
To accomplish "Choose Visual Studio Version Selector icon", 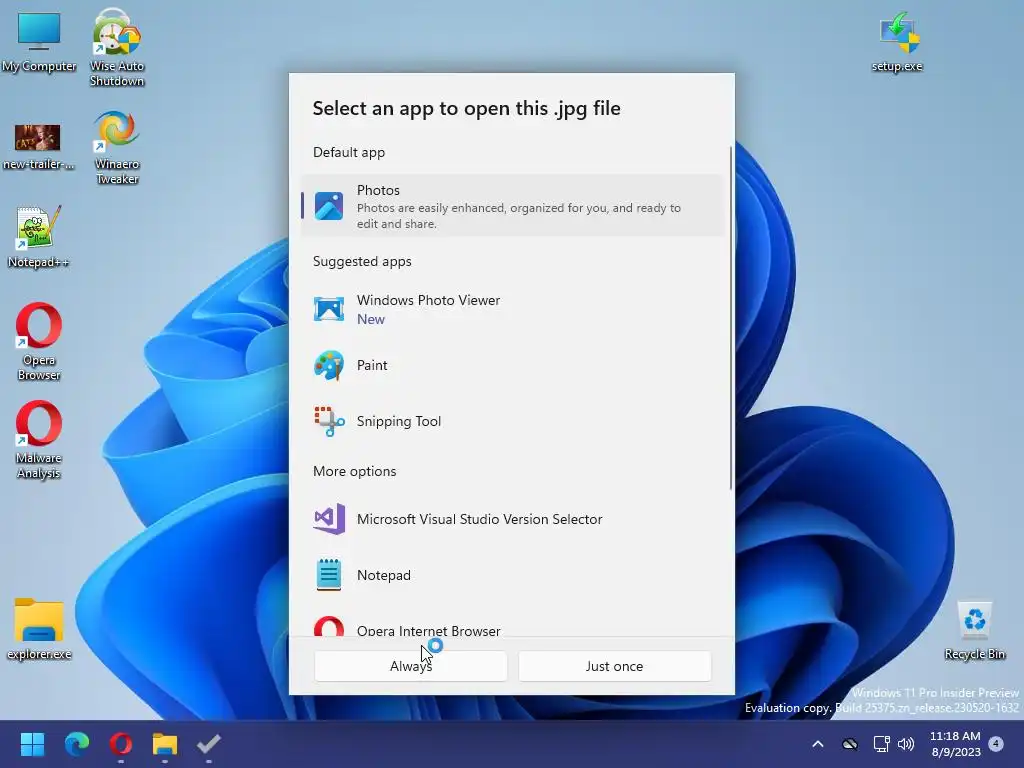I will pos(329,519).
